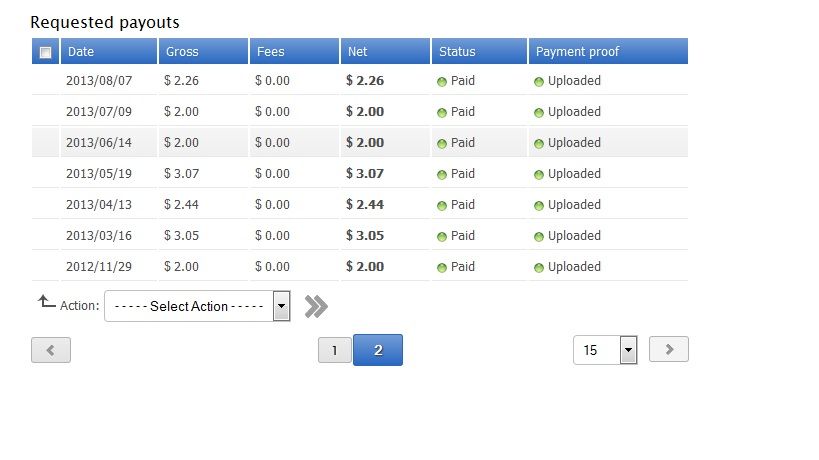Click the green Paid icon for 2013/04/13
The image size is (819, 460).
coord(442,206)
